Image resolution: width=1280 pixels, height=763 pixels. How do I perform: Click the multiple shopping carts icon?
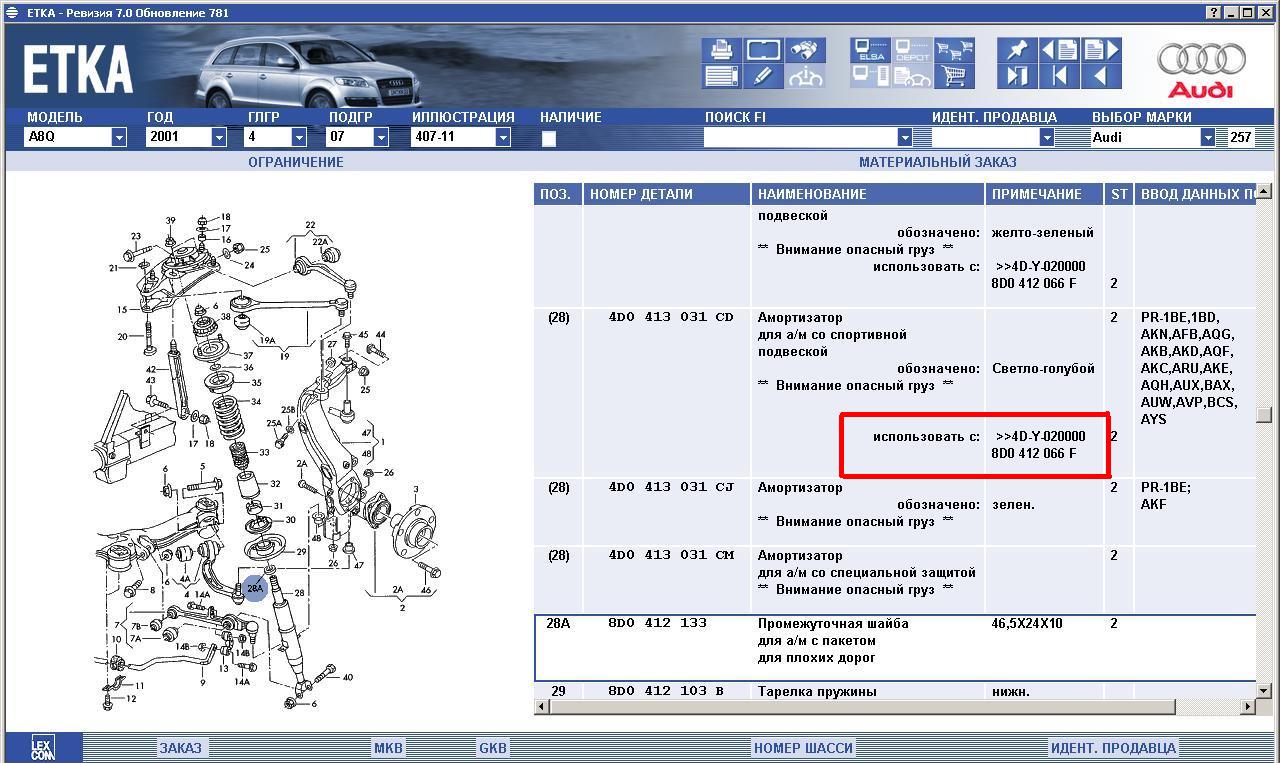(x=954, y=50)
